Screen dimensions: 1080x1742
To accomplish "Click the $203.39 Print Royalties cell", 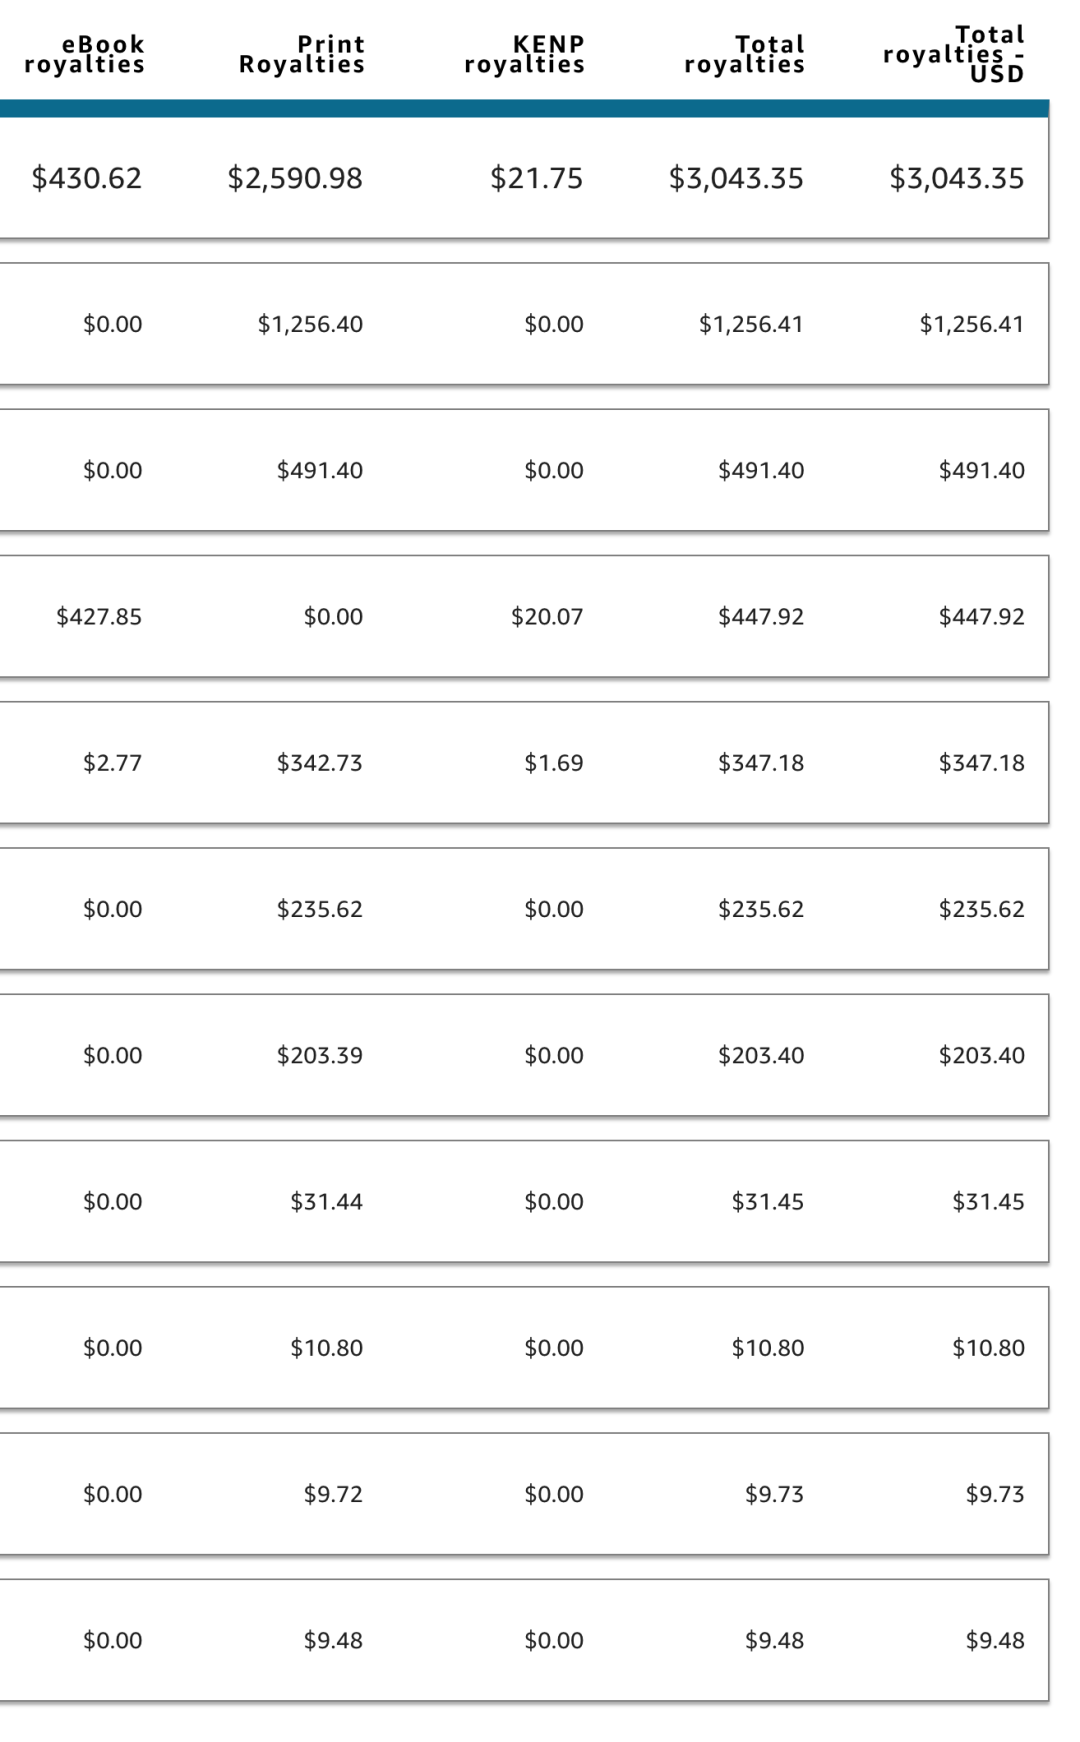I will click(320, 1056).
